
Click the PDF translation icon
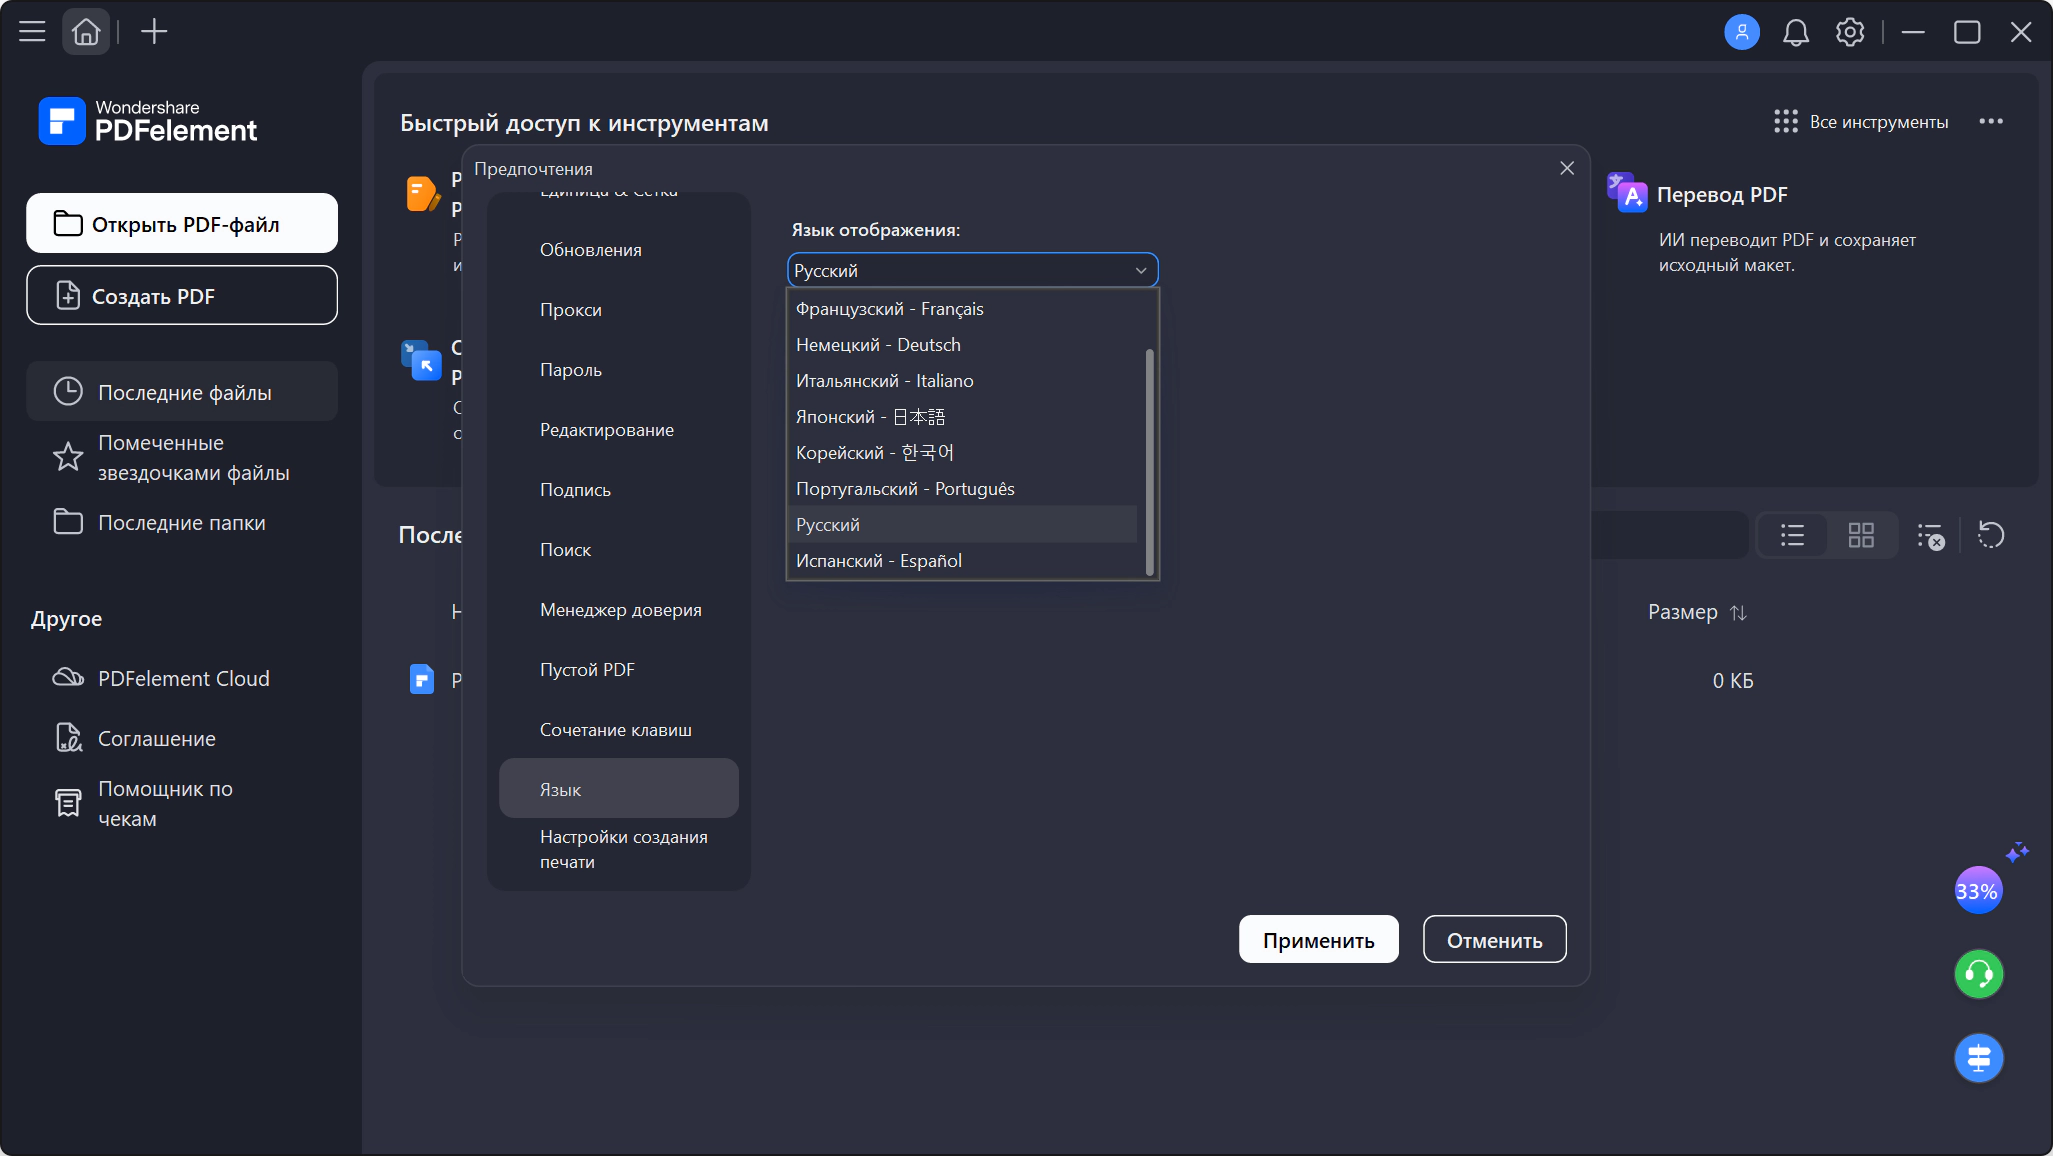tap(1627, 192)
